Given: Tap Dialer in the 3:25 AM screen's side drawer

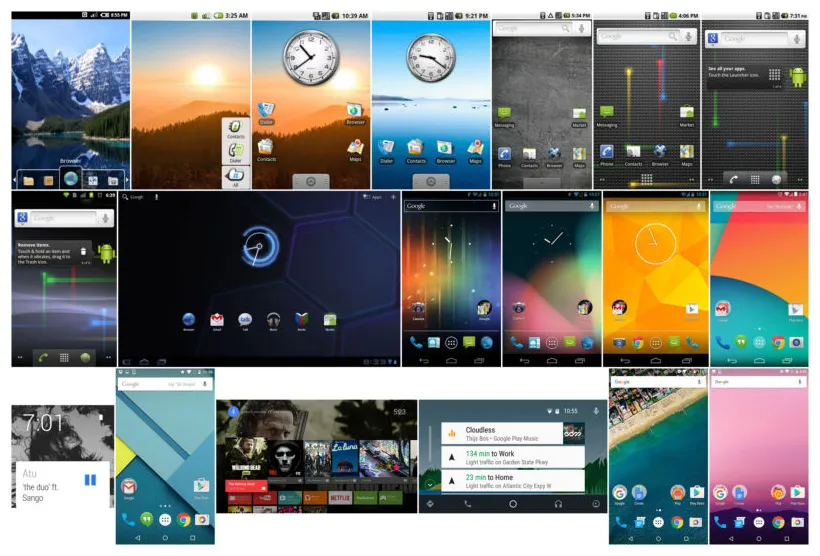Looking at the screenshot, I should tap(235, 153).
